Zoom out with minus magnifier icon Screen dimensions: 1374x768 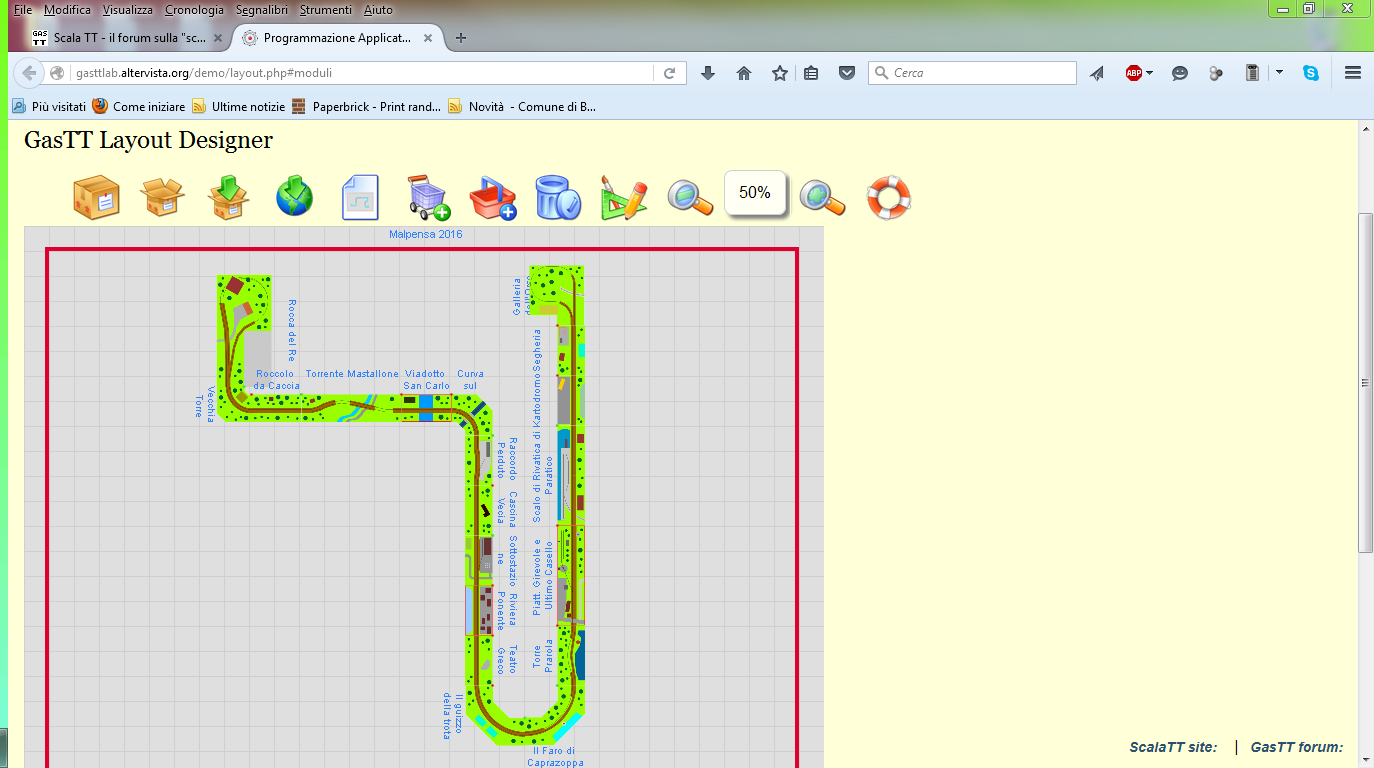tap(689, 197)
